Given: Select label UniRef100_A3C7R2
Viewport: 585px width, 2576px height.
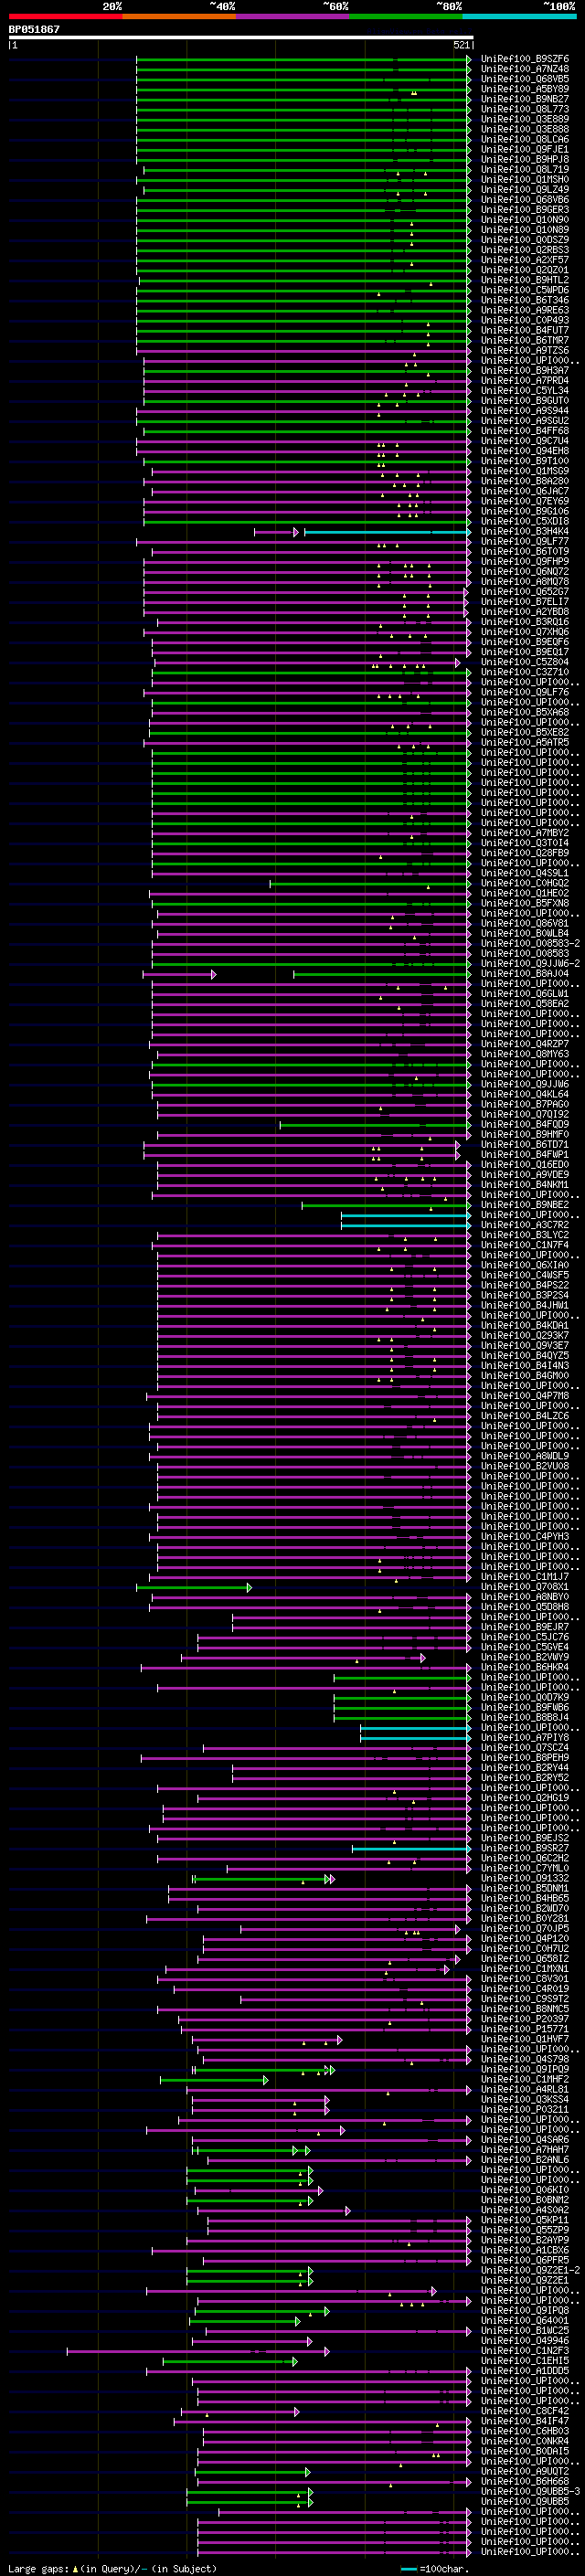Looking at the screenshot, I should 525,1225.
